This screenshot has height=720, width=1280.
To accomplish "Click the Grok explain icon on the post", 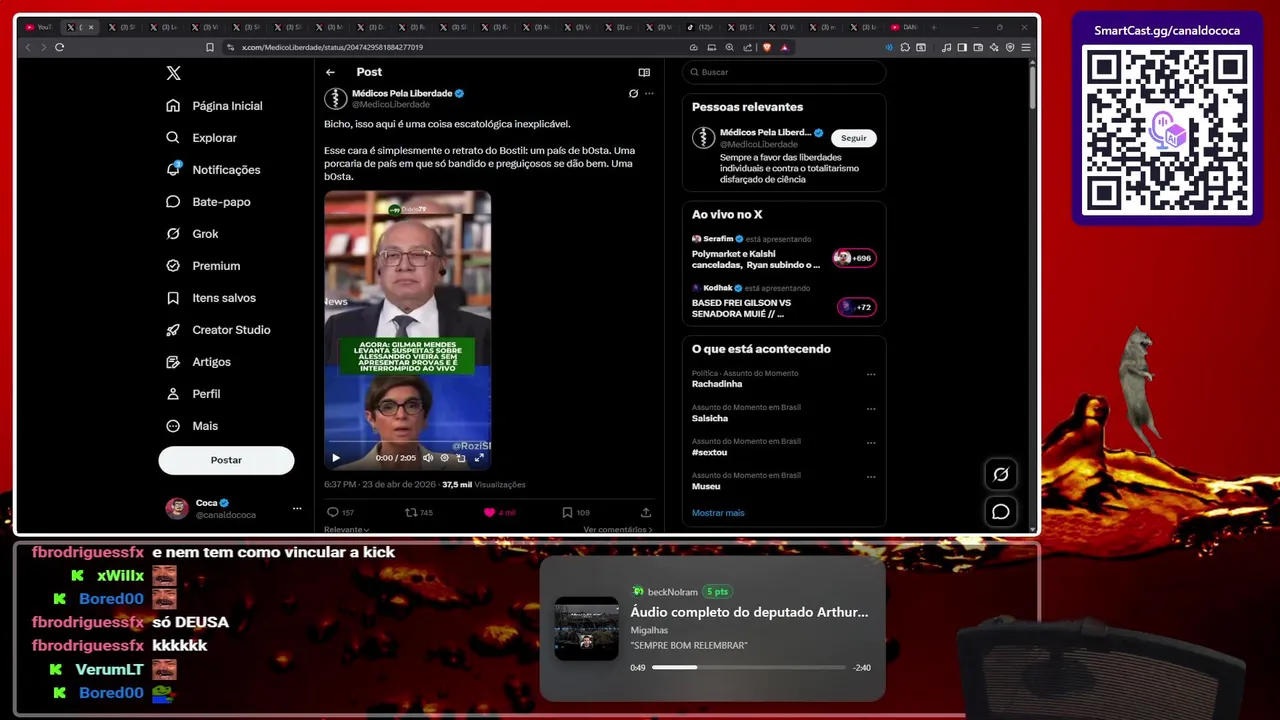I will click(x=633, y=93).
